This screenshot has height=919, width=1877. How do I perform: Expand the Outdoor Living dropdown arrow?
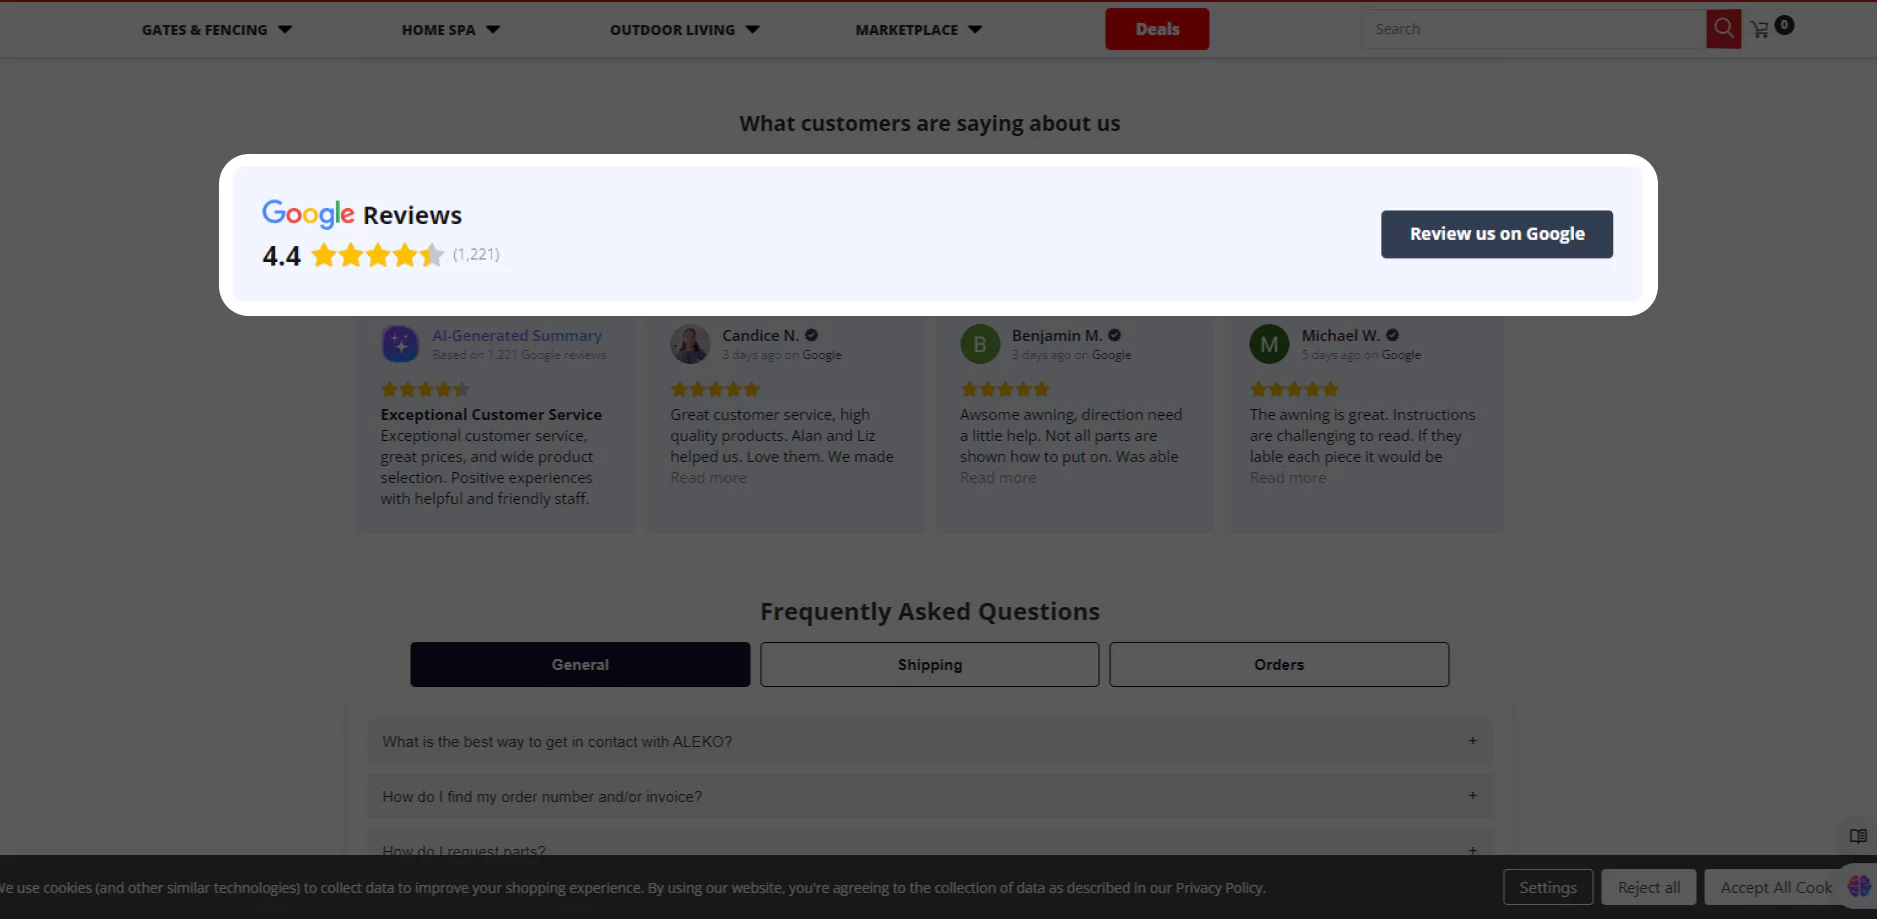[753, 30]
